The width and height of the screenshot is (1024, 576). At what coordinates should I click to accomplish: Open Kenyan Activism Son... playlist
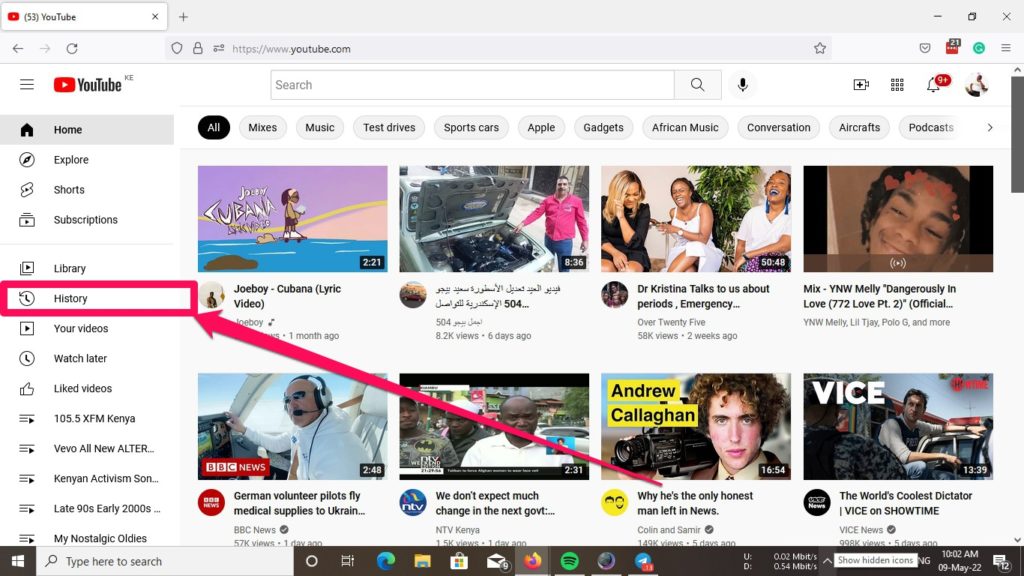coord(87,479)
